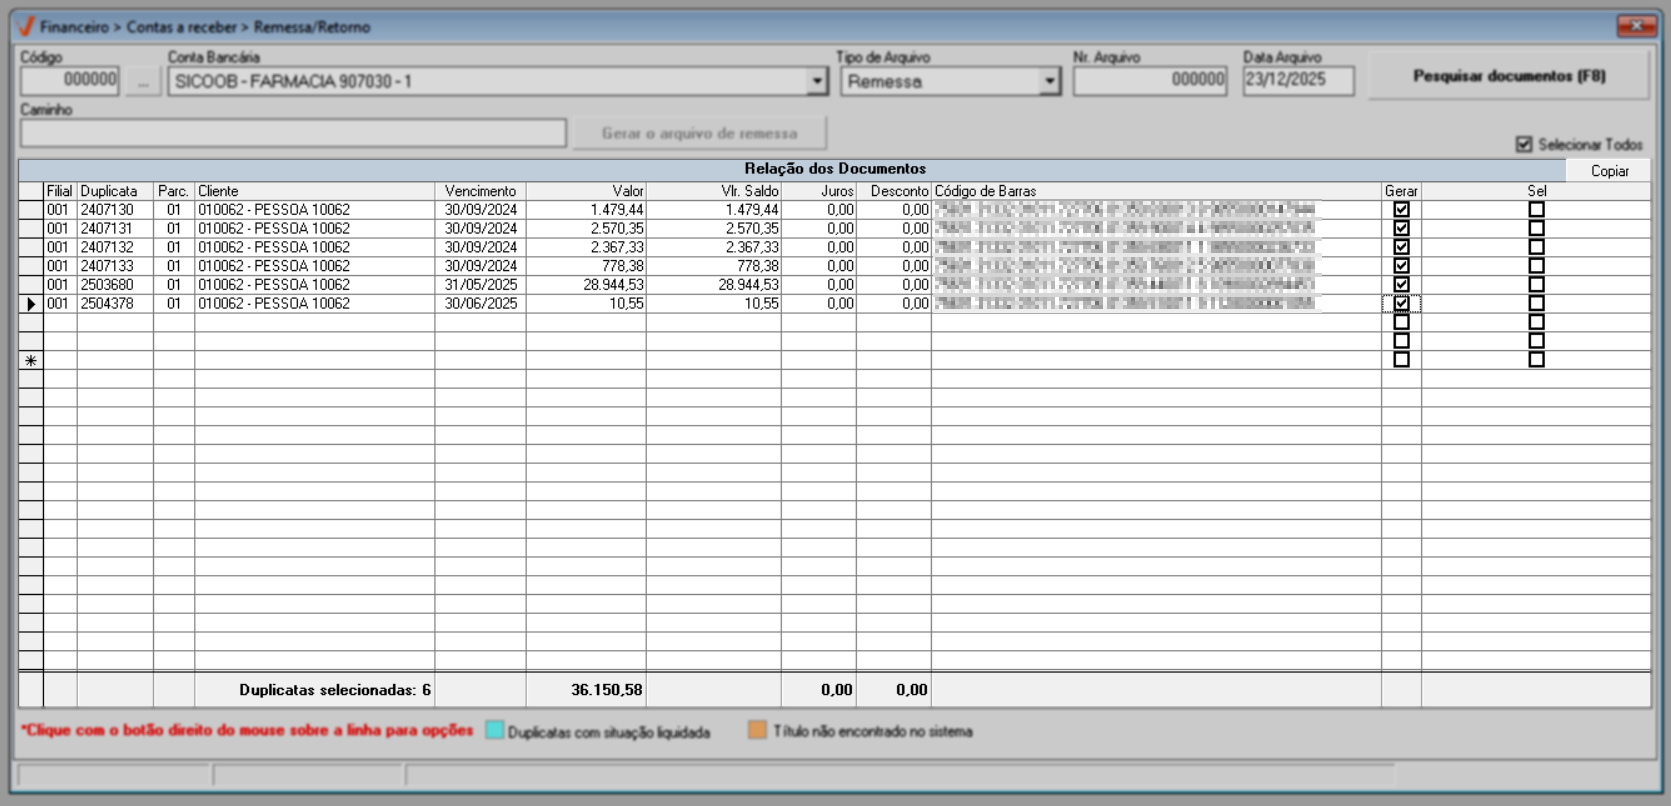Click the Duplicata column header

[x=109, y=191]
